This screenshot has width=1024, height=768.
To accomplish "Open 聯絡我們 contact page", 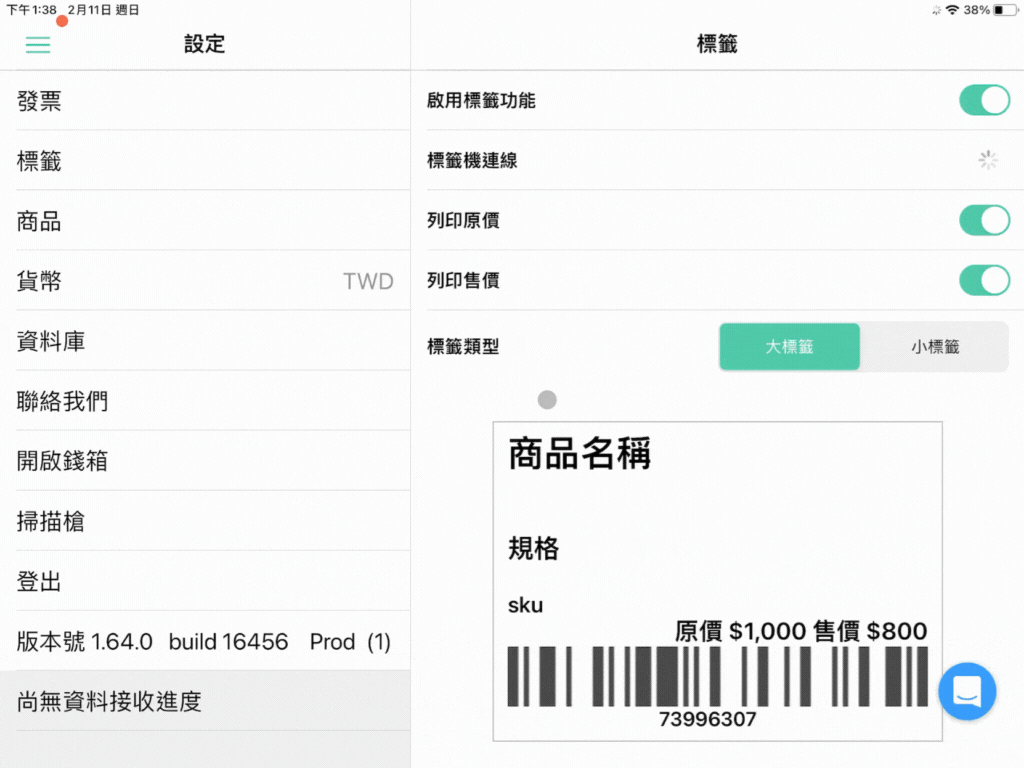I will 205,401.
